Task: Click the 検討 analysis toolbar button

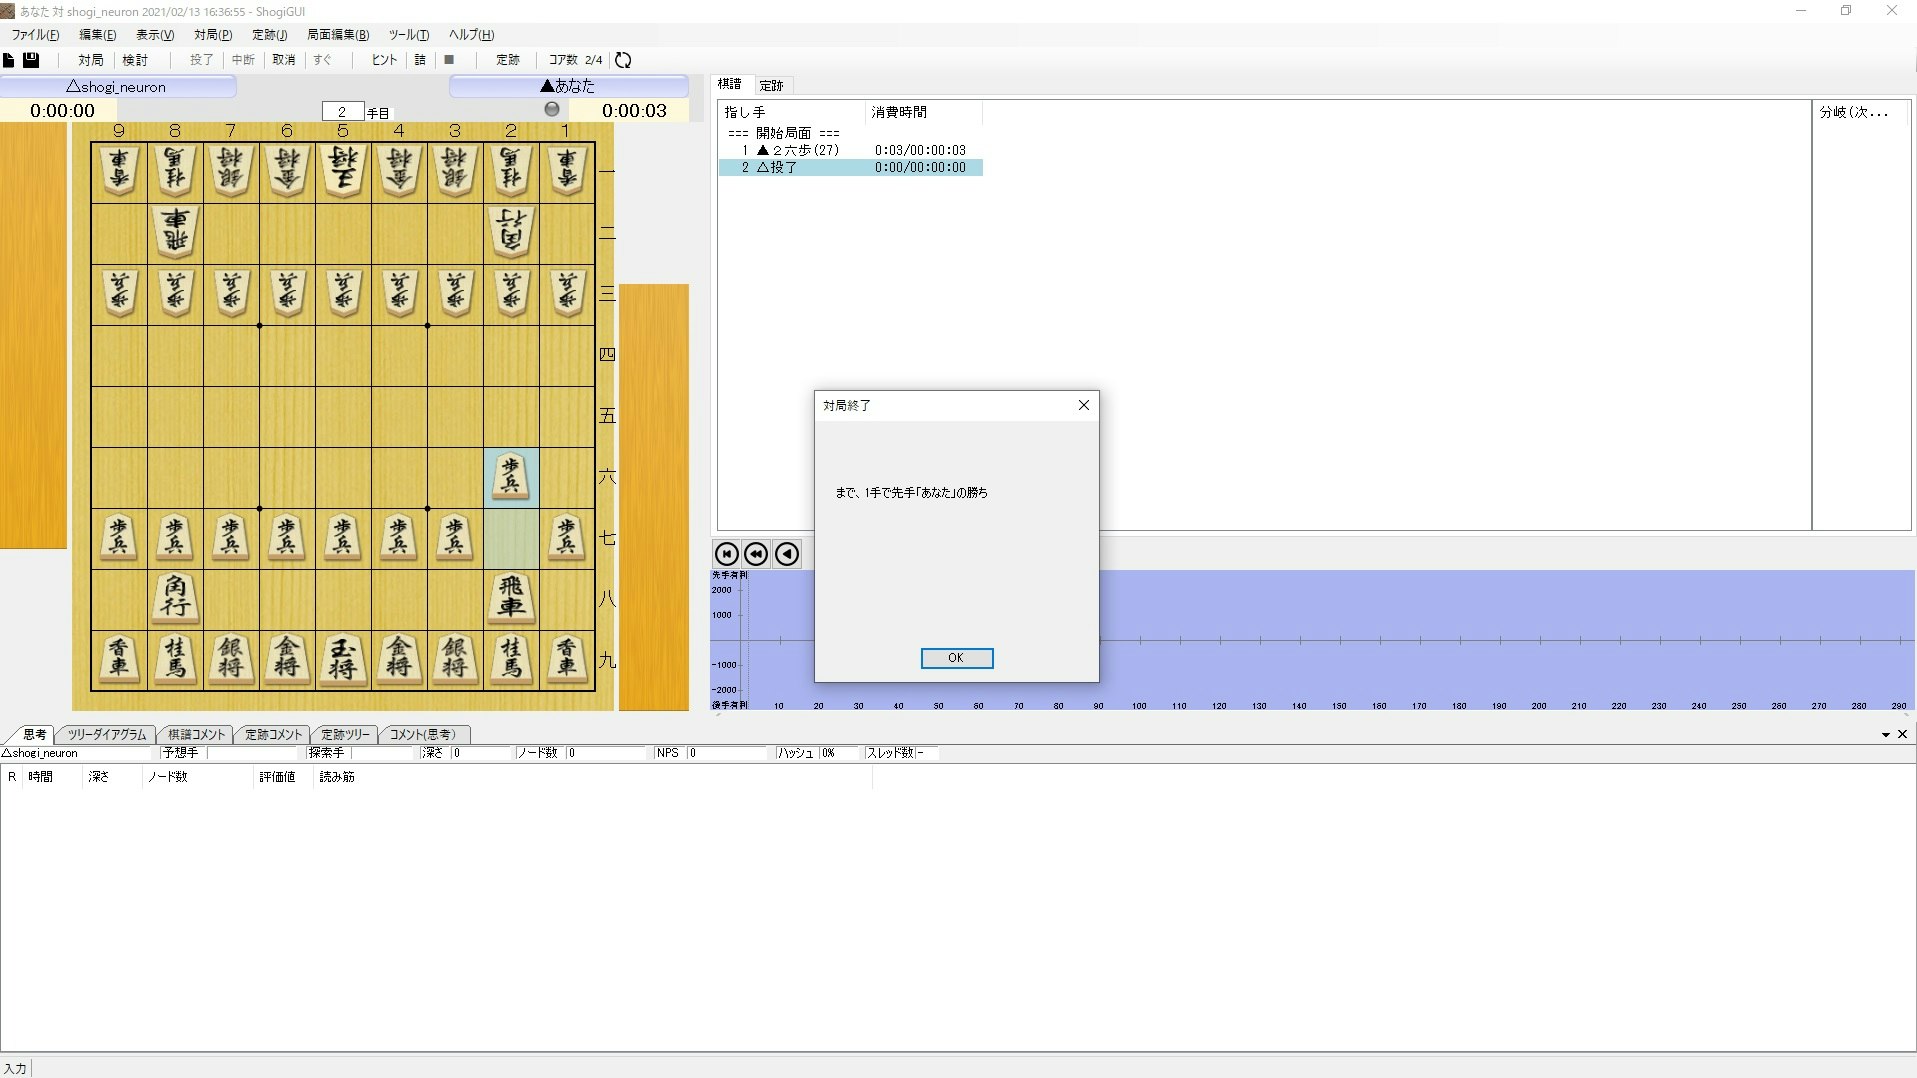Action: click(135, 60)
